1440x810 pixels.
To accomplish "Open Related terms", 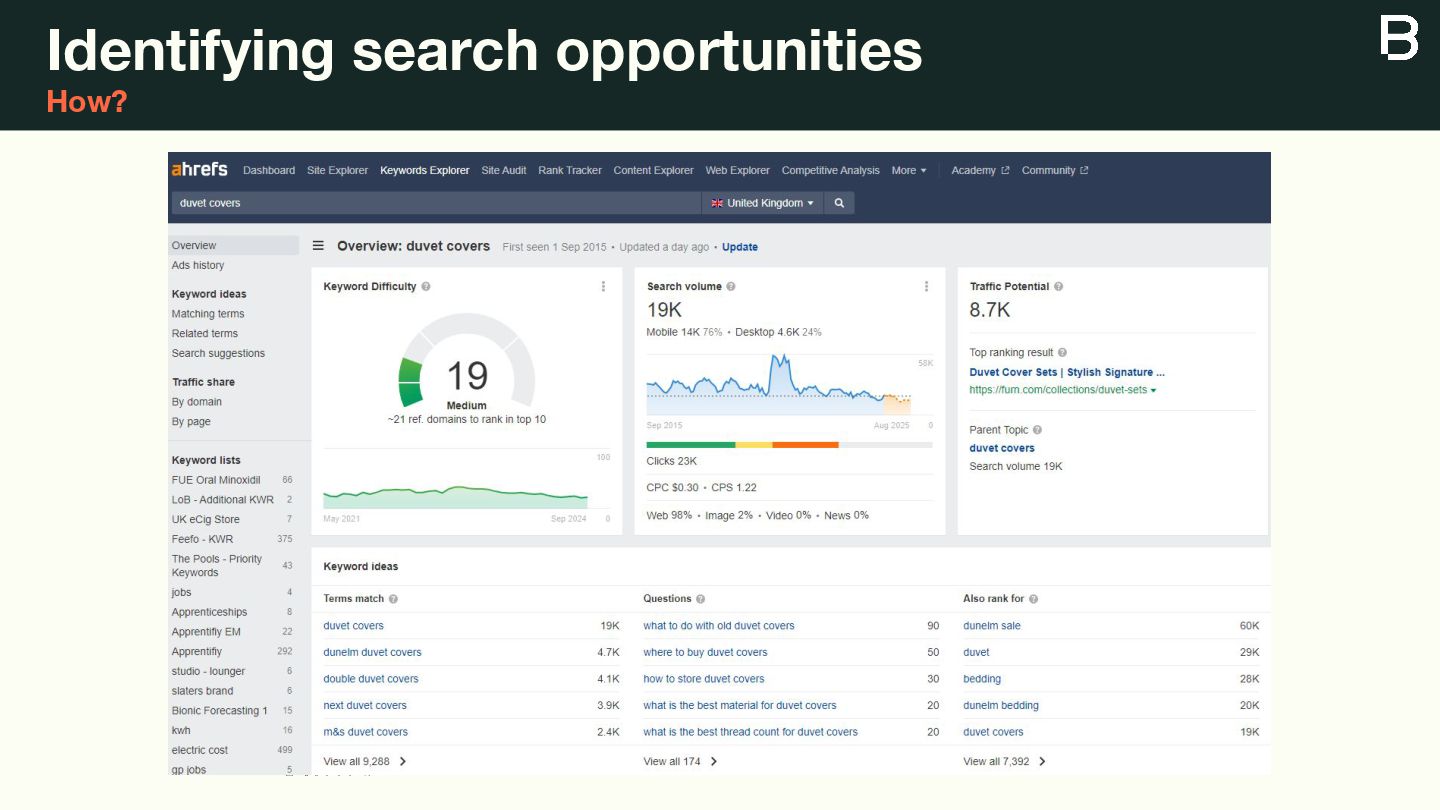I will [205, 334].
